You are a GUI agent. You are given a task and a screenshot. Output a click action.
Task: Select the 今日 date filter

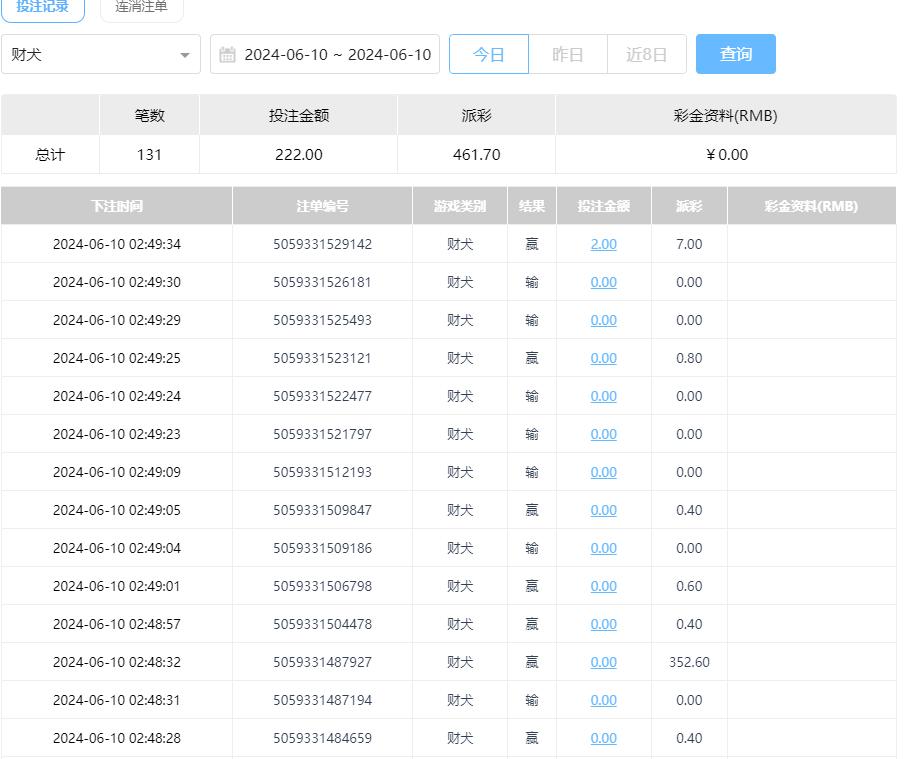488,54
